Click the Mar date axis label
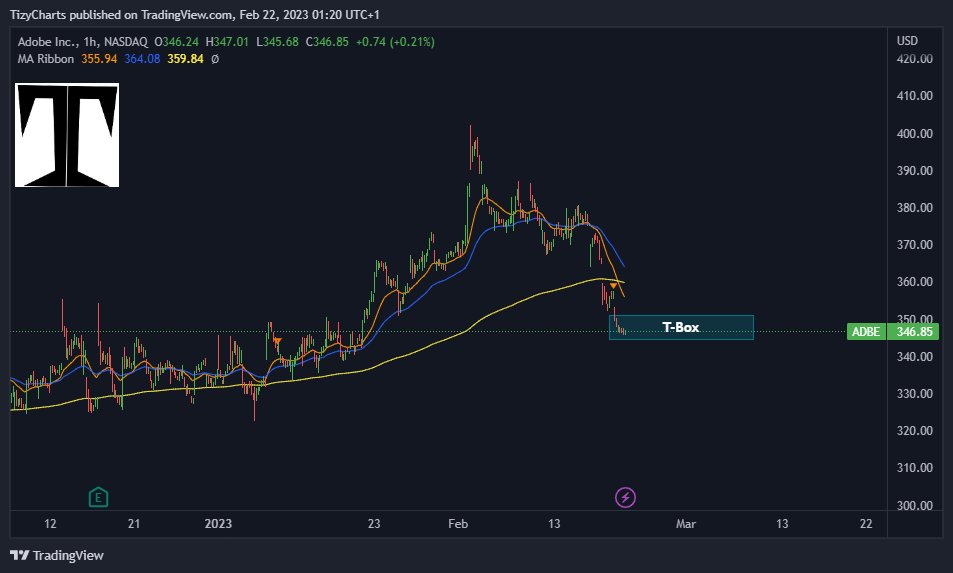This screenshot has height=573, width=953. tap(686, 524)
